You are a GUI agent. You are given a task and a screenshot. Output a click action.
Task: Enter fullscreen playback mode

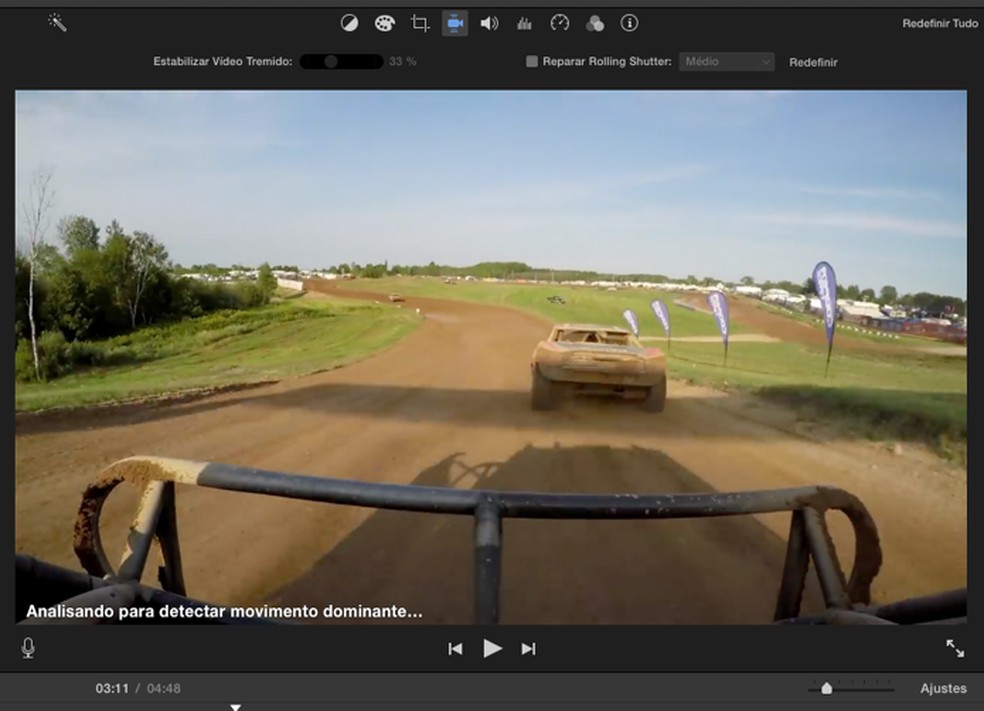(955, 648)
